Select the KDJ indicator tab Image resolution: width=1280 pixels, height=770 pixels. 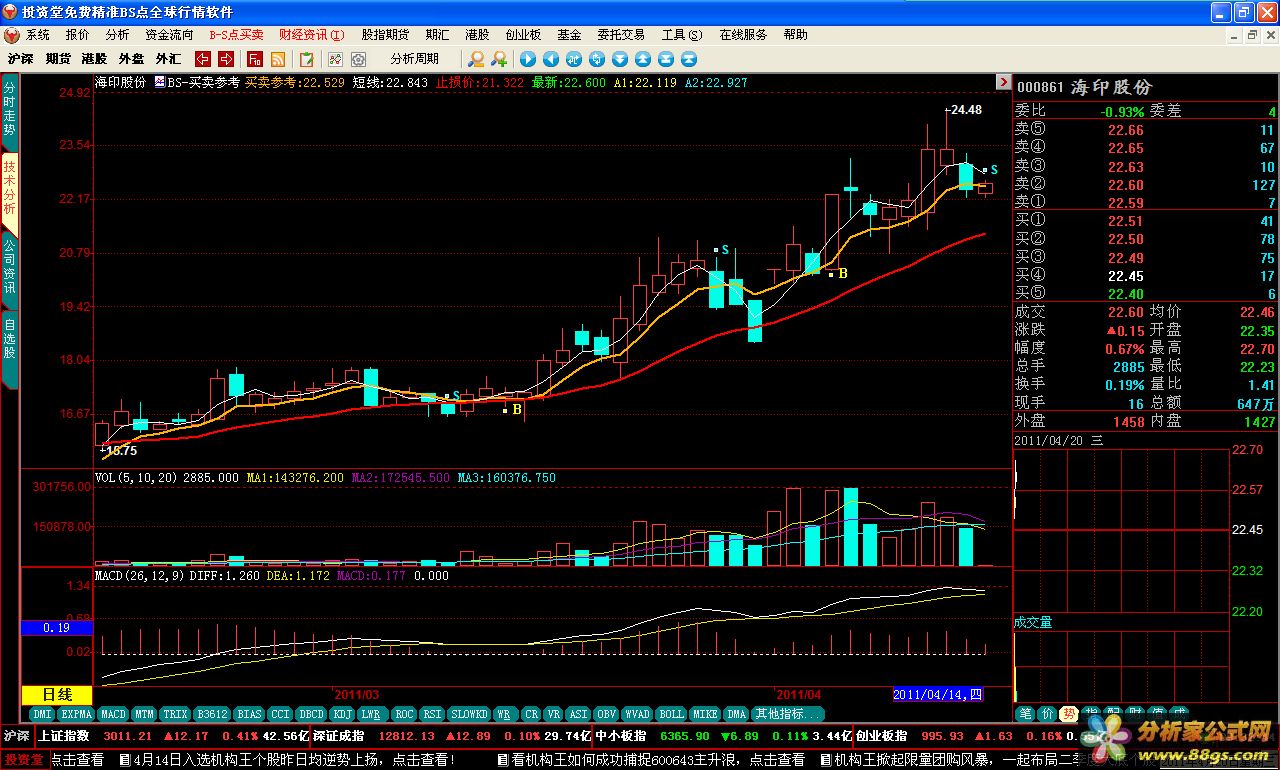pos(344,714)
